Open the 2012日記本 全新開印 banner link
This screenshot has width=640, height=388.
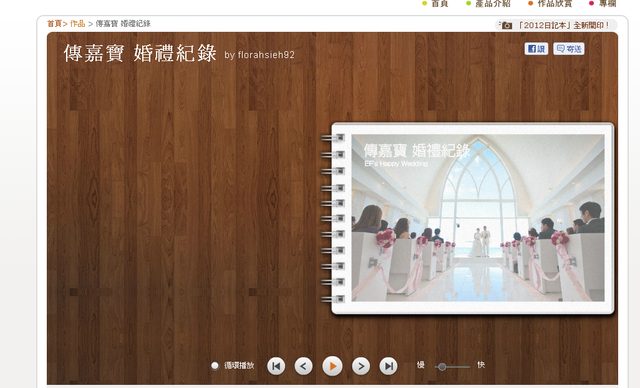[564, 25]
